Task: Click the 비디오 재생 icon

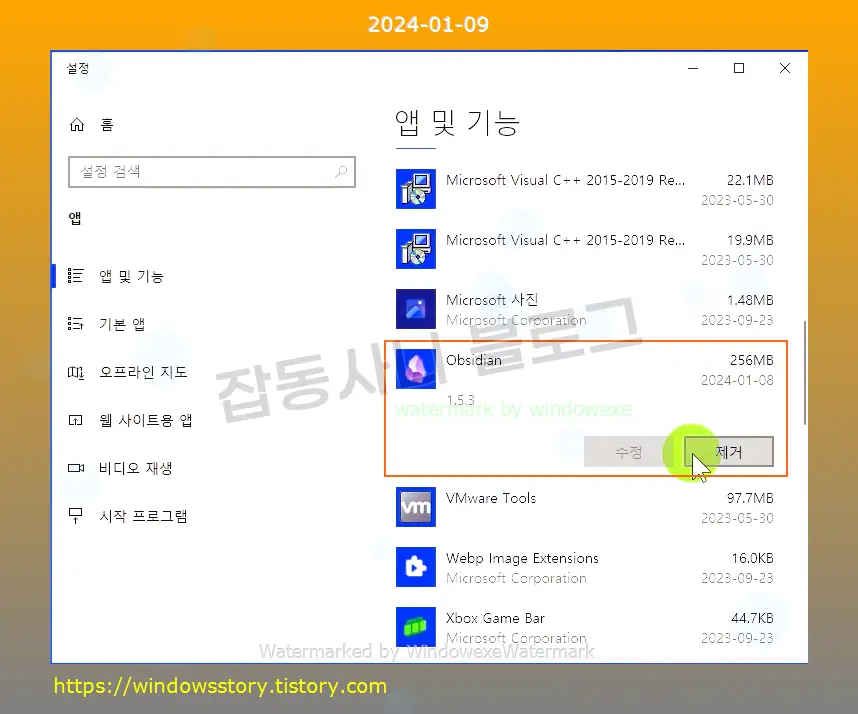Action: coord(76,468)
